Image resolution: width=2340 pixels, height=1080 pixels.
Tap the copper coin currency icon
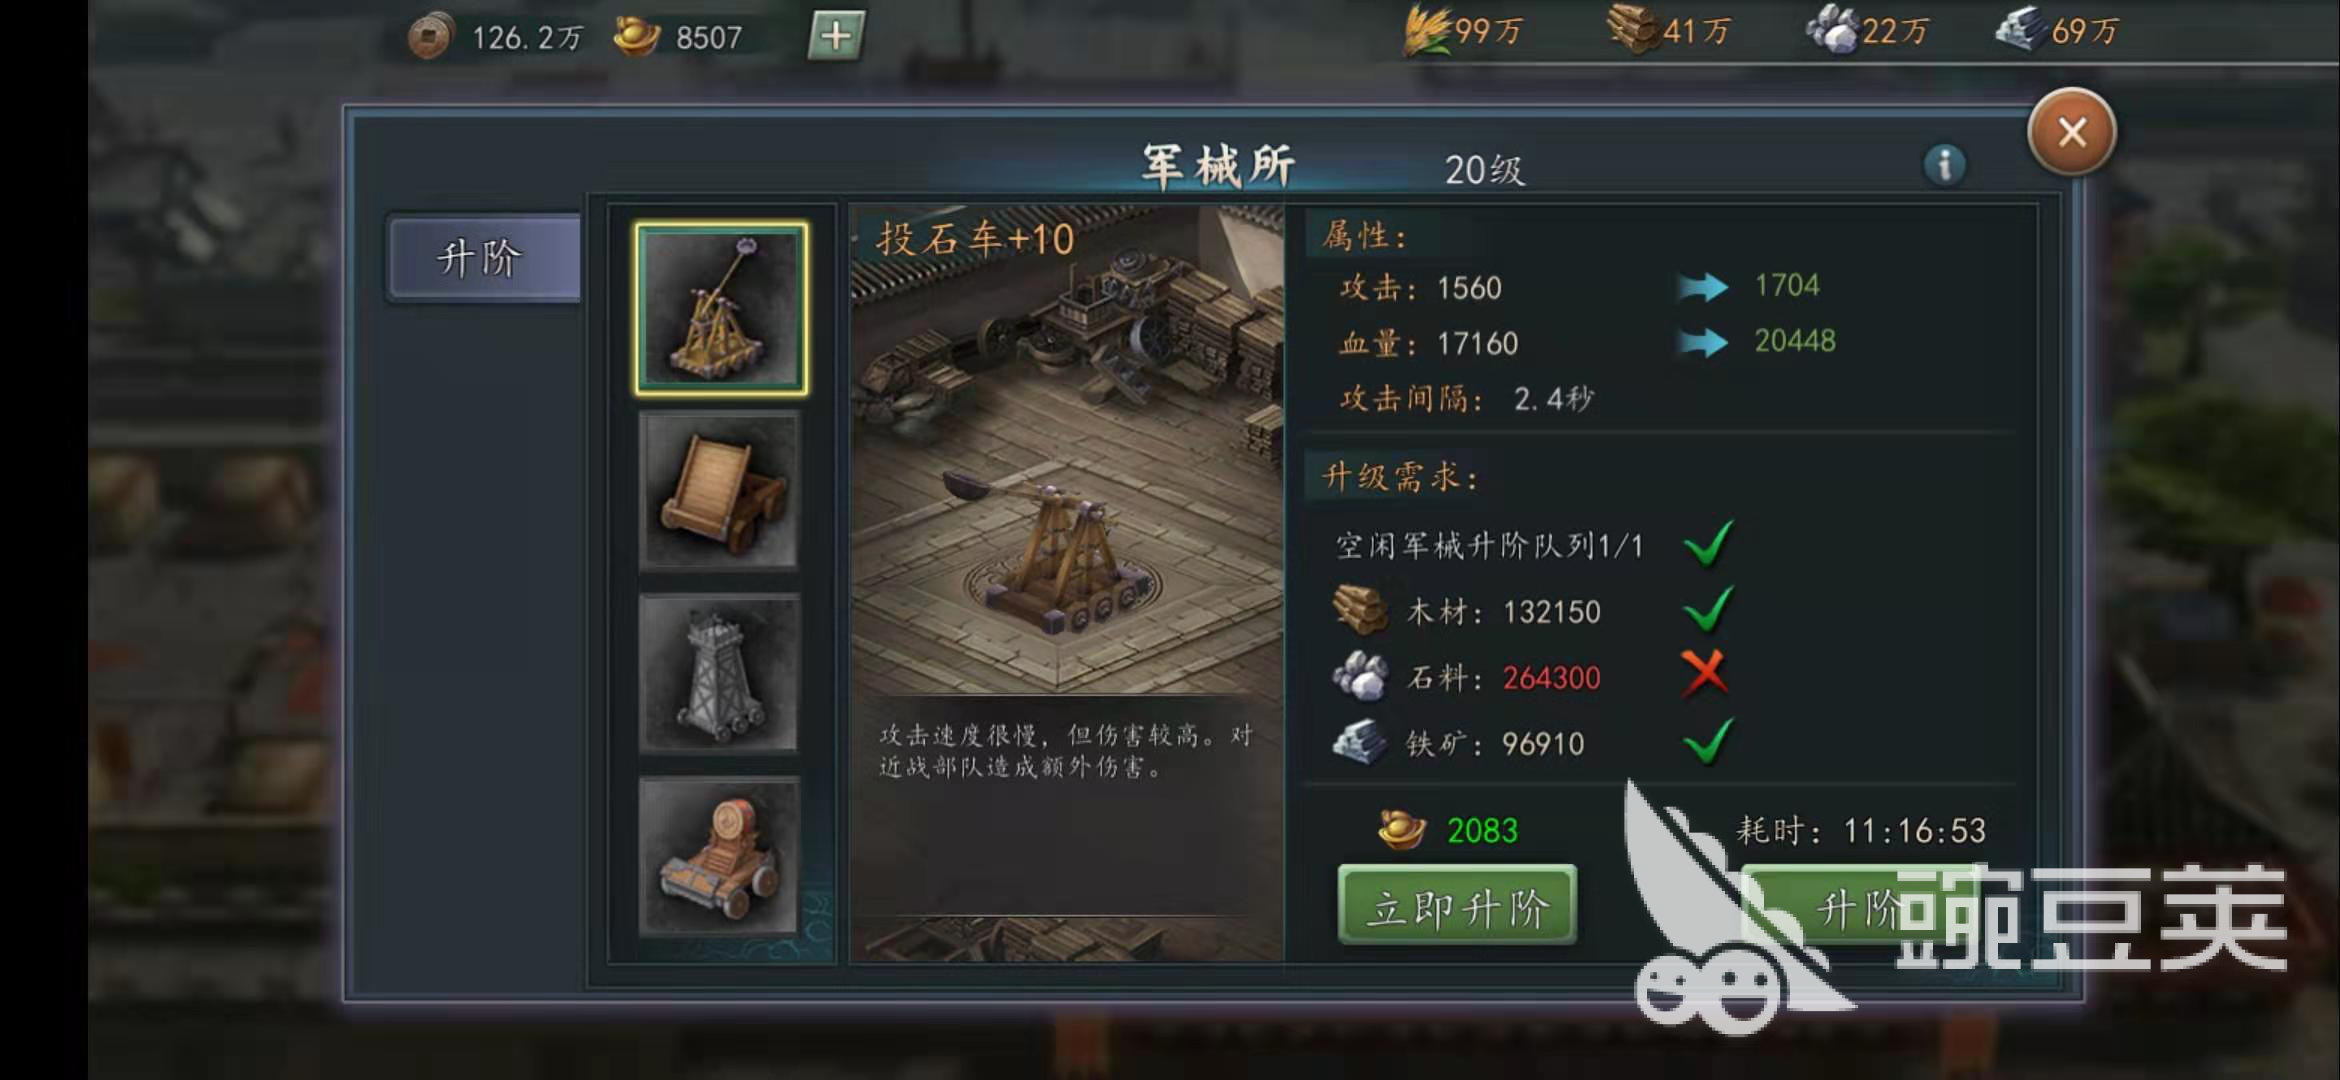coord(430,37)
